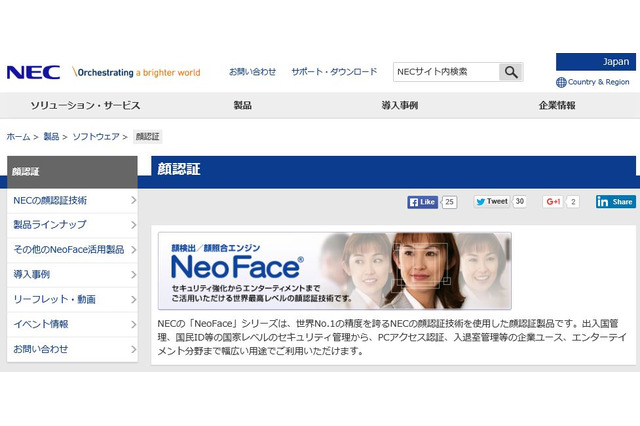Open the お問い合わせ header link
640x426 pixels.
tap(252, 72)
